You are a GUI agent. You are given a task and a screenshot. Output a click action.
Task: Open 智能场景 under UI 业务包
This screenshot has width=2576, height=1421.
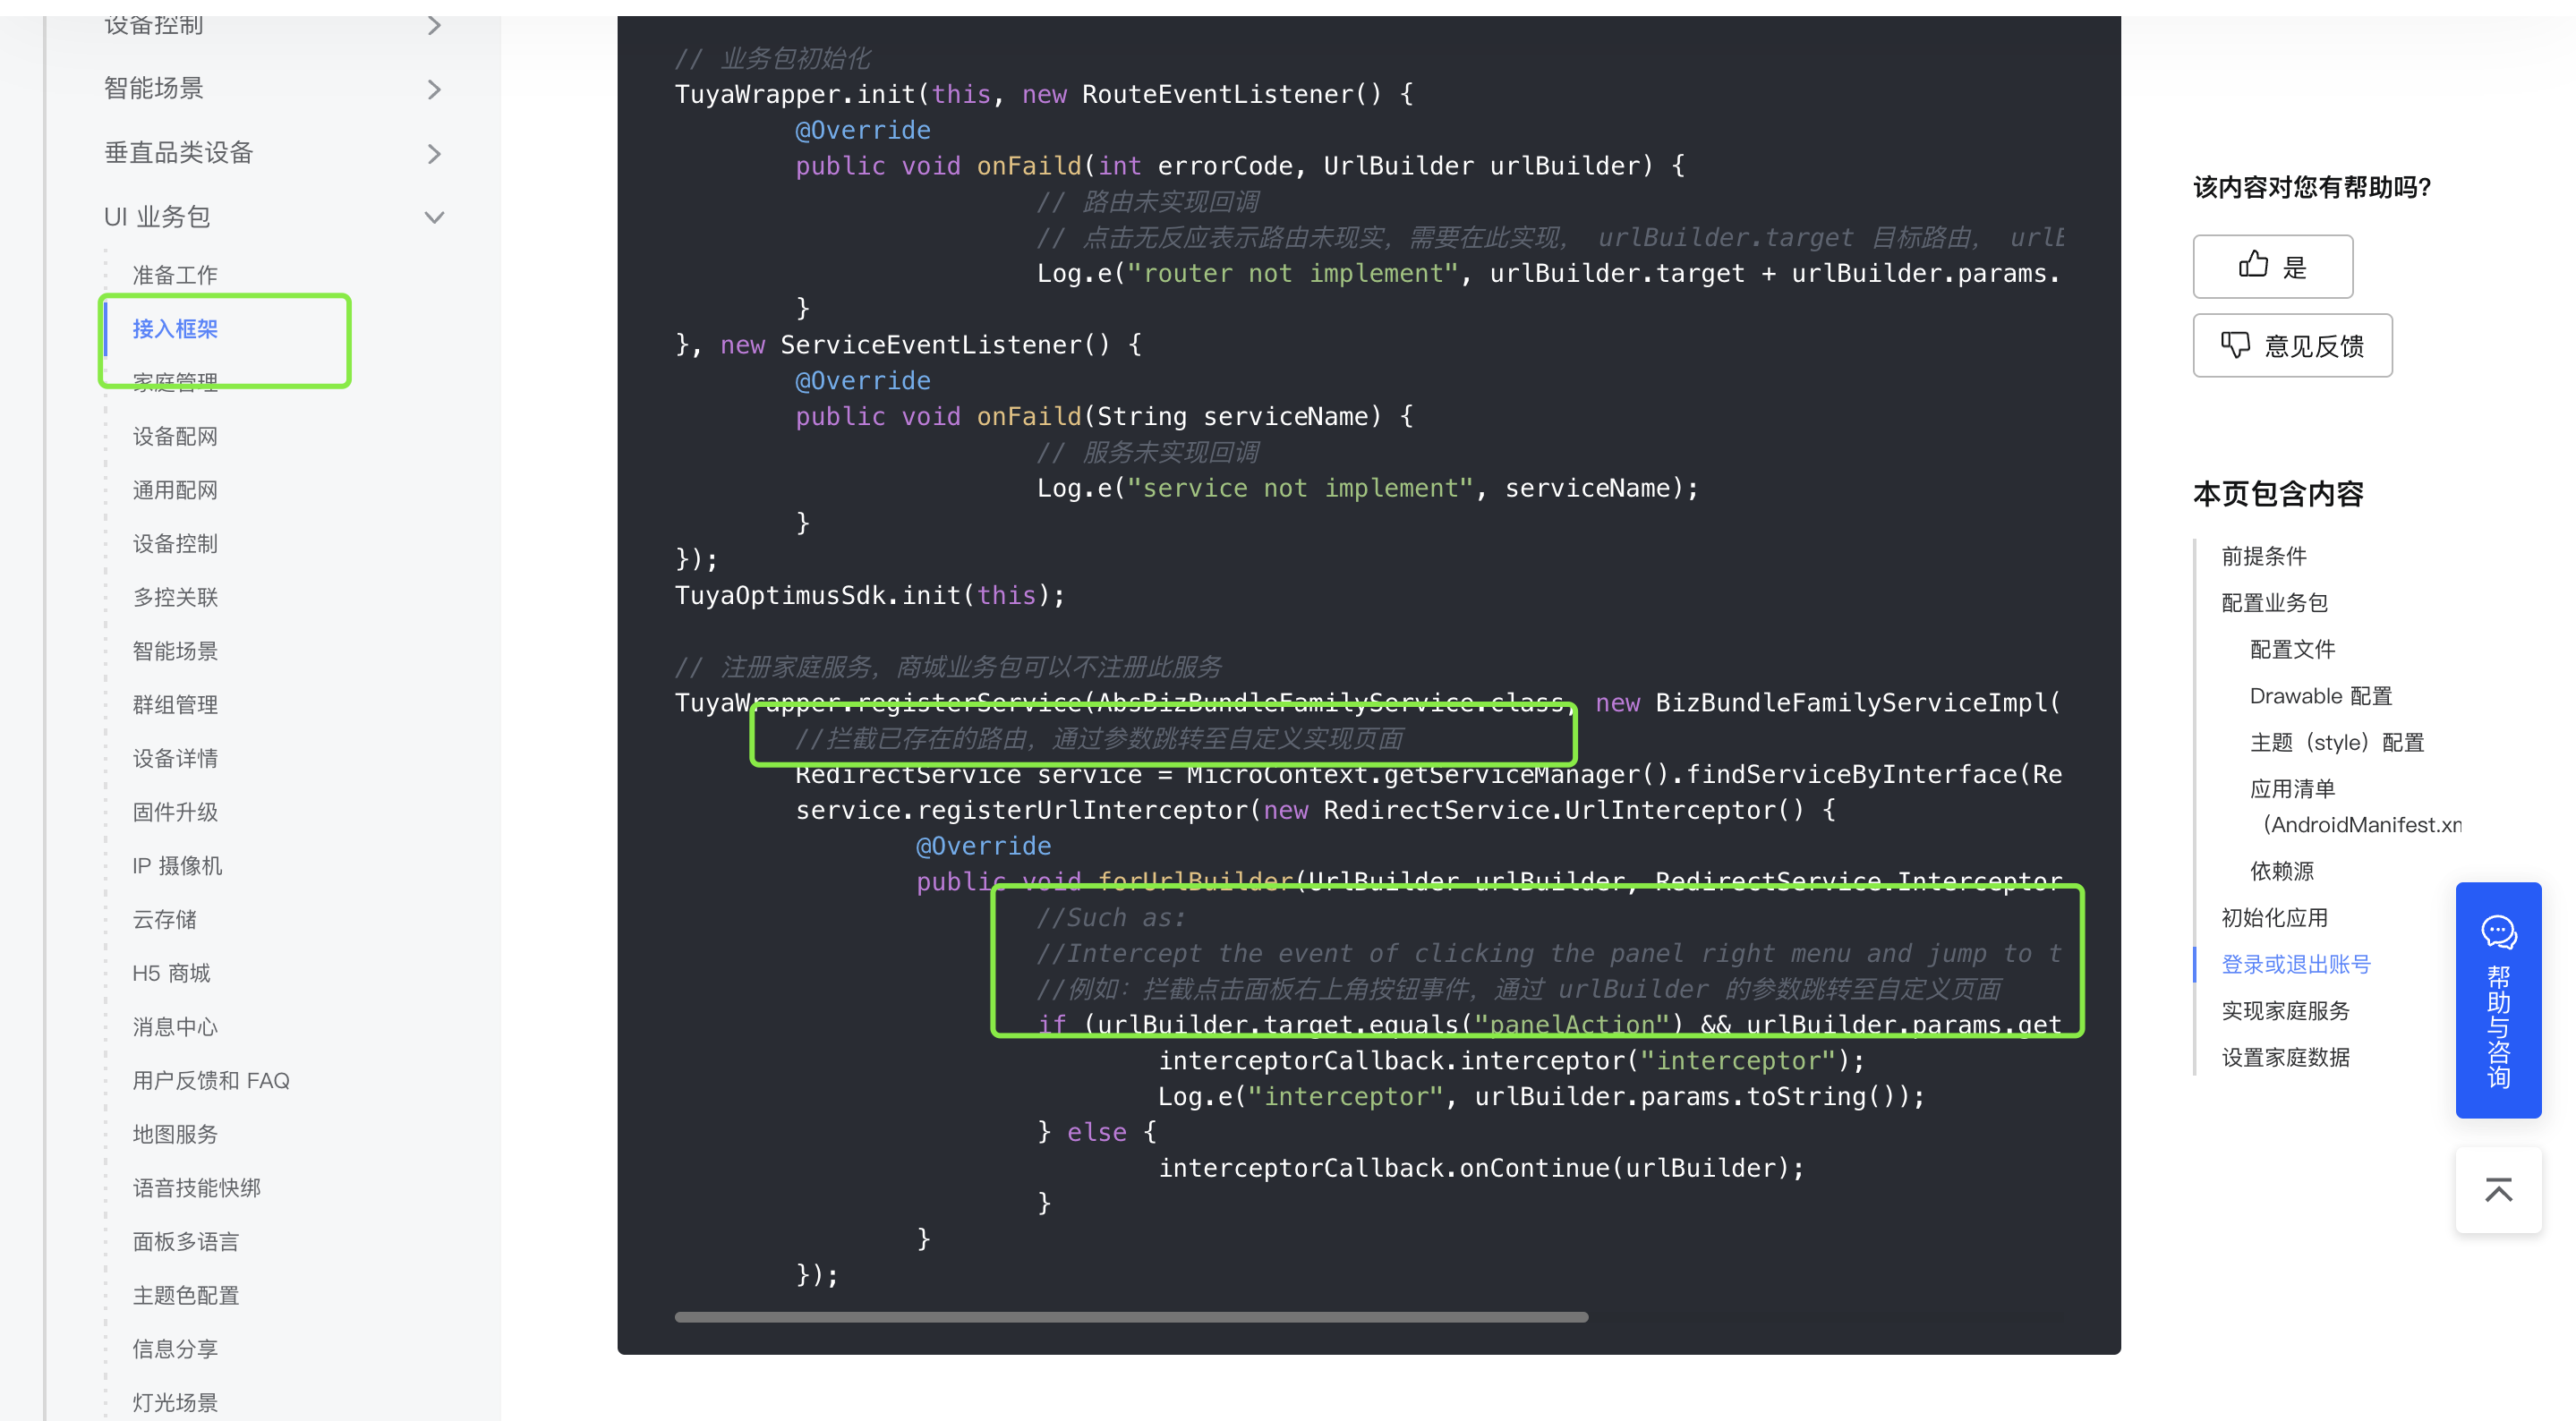pos(175,651)
